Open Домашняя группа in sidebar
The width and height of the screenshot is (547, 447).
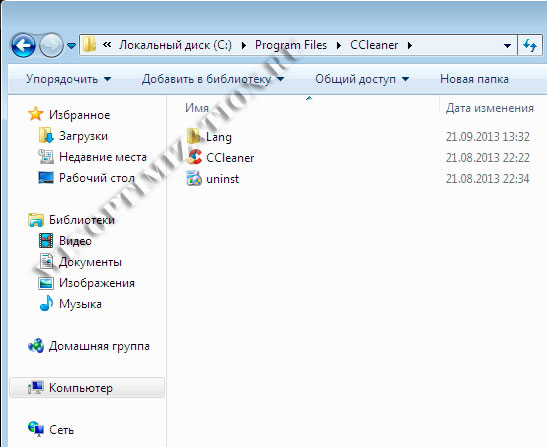(x=99, y=347)
